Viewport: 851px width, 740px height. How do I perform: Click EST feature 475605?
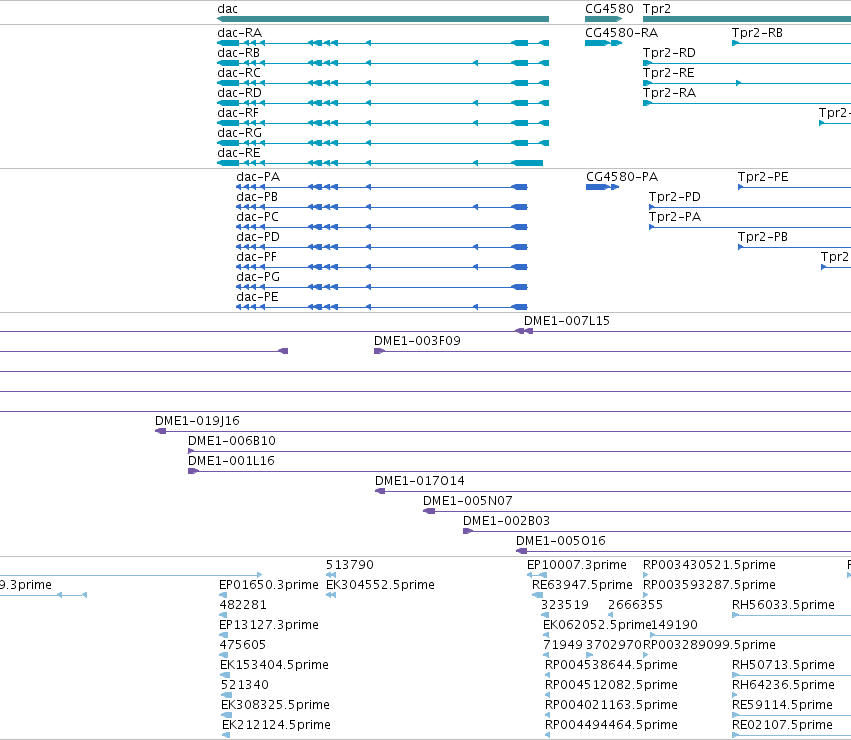click(243, 646)
